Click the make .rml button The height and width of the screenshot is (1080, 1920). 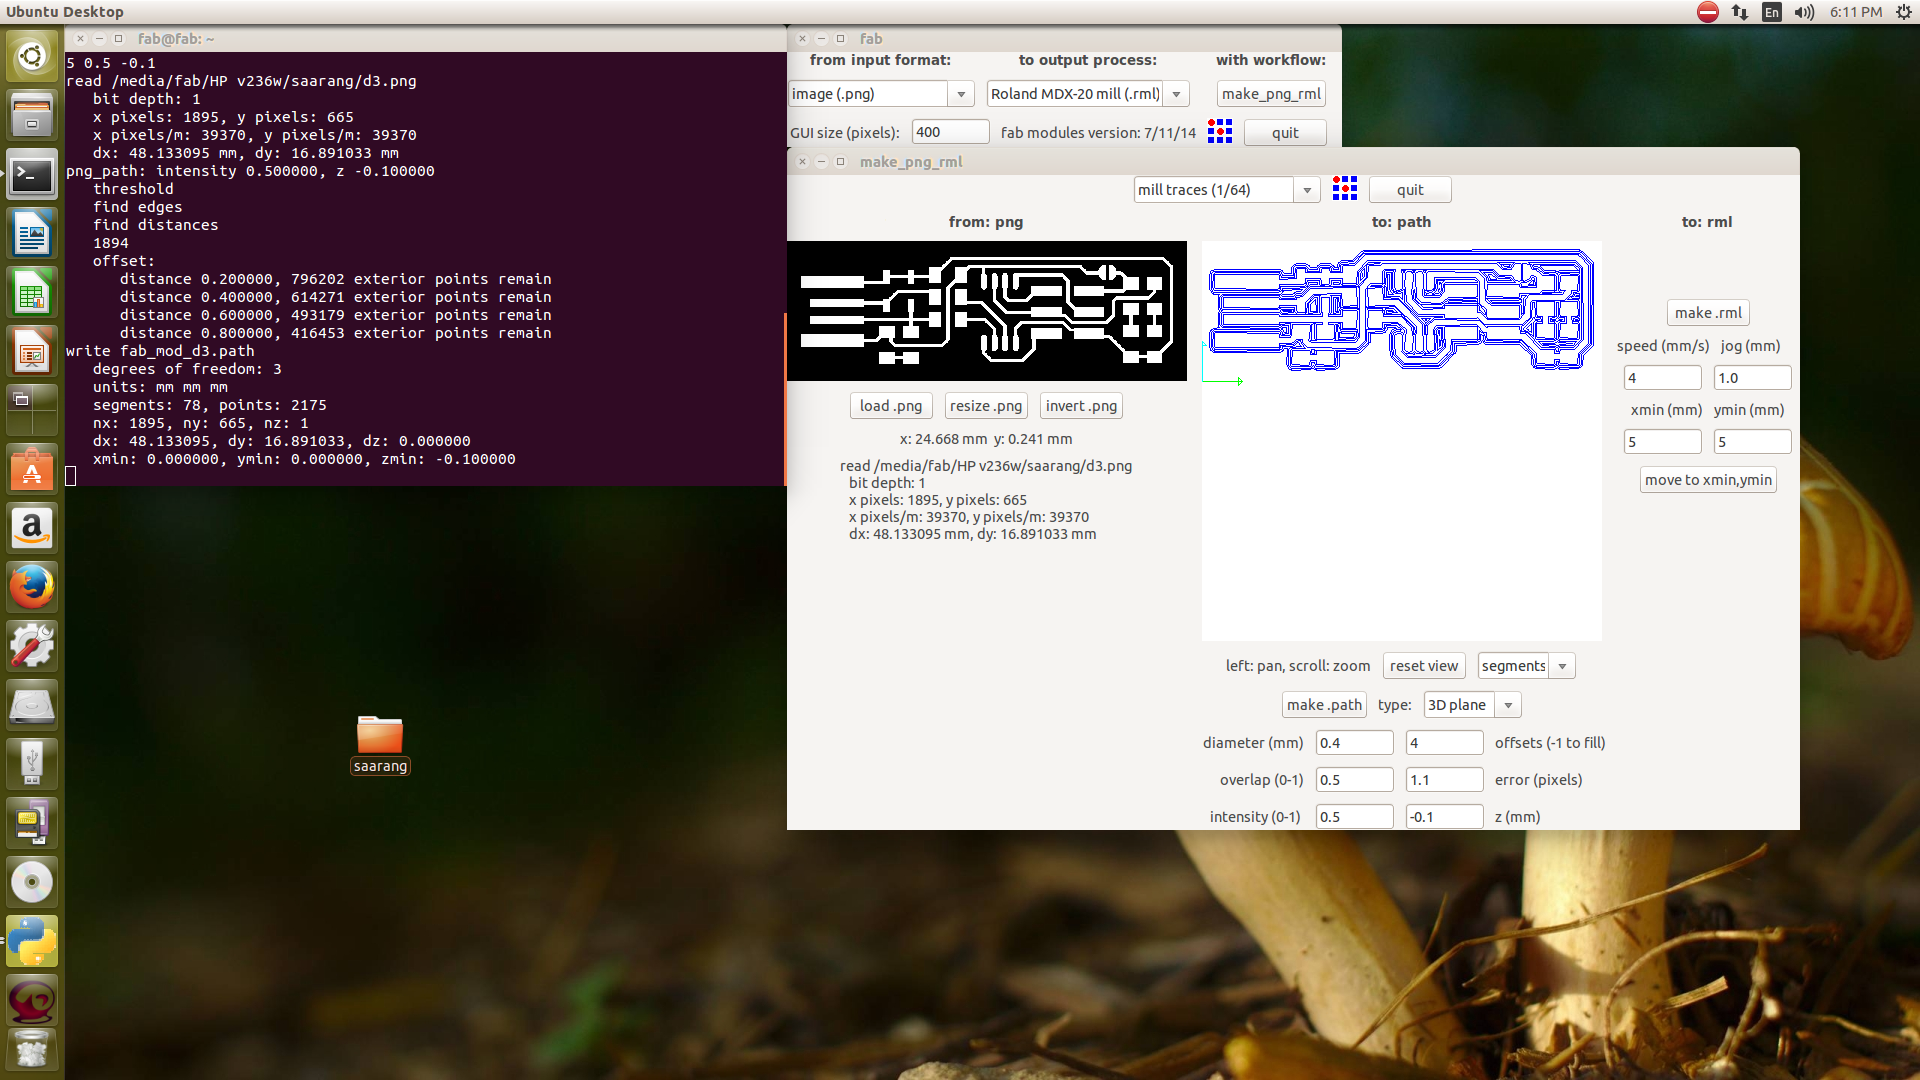coord(1708,313)
